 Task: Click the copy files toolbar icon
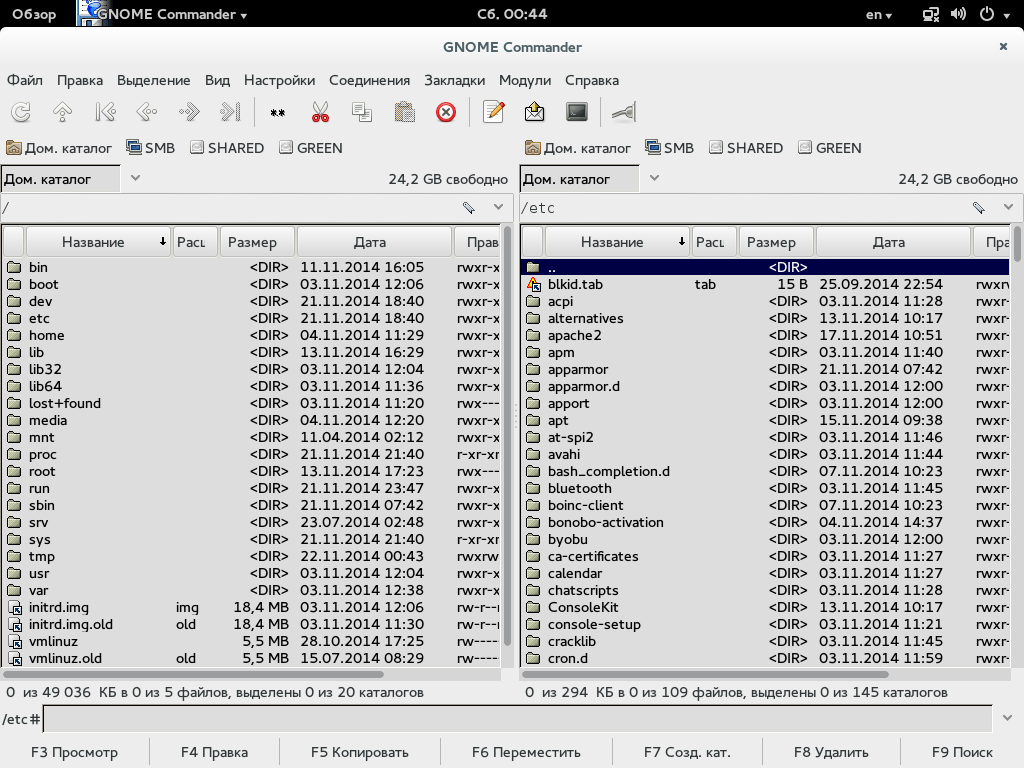click(362, 112)
